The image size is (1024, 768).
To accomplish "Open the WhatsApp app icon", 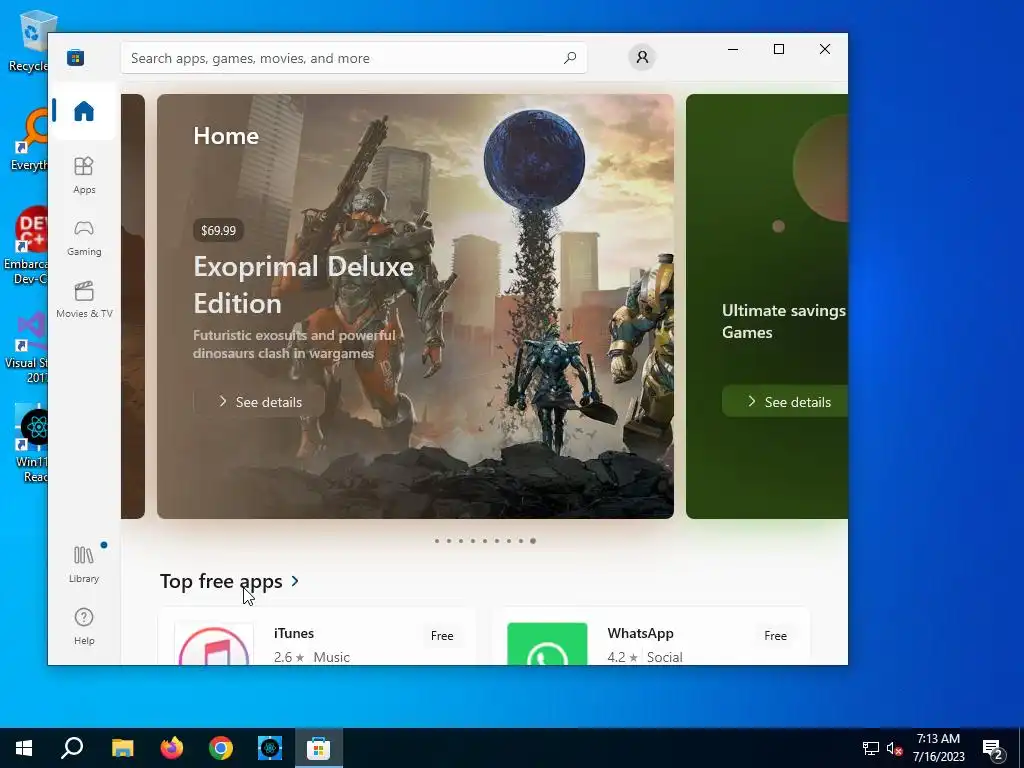I will click(x=547, y=644).
